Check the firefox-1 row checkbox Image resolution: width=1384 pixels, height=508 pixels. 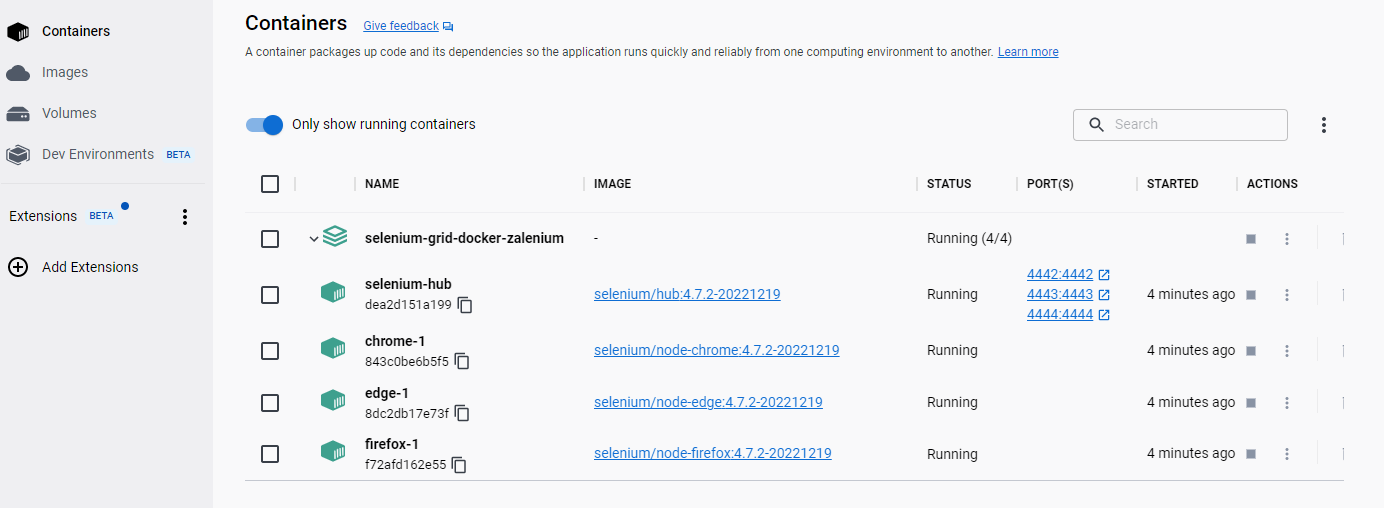pos(270,454)
